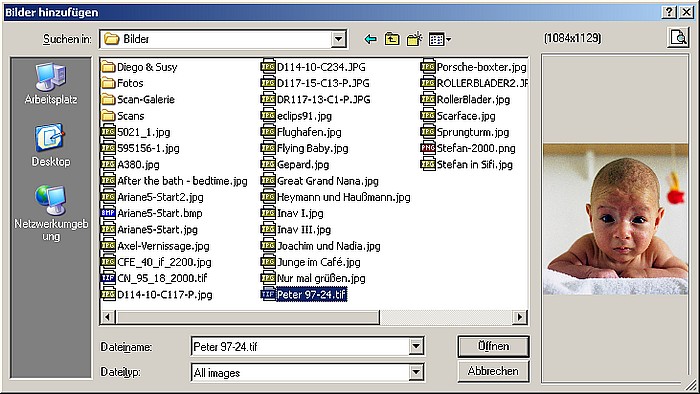Close the Bilder hinzufügen dialog
The height and width of the screenshot is (394, 700).
(x=686, y=12)
